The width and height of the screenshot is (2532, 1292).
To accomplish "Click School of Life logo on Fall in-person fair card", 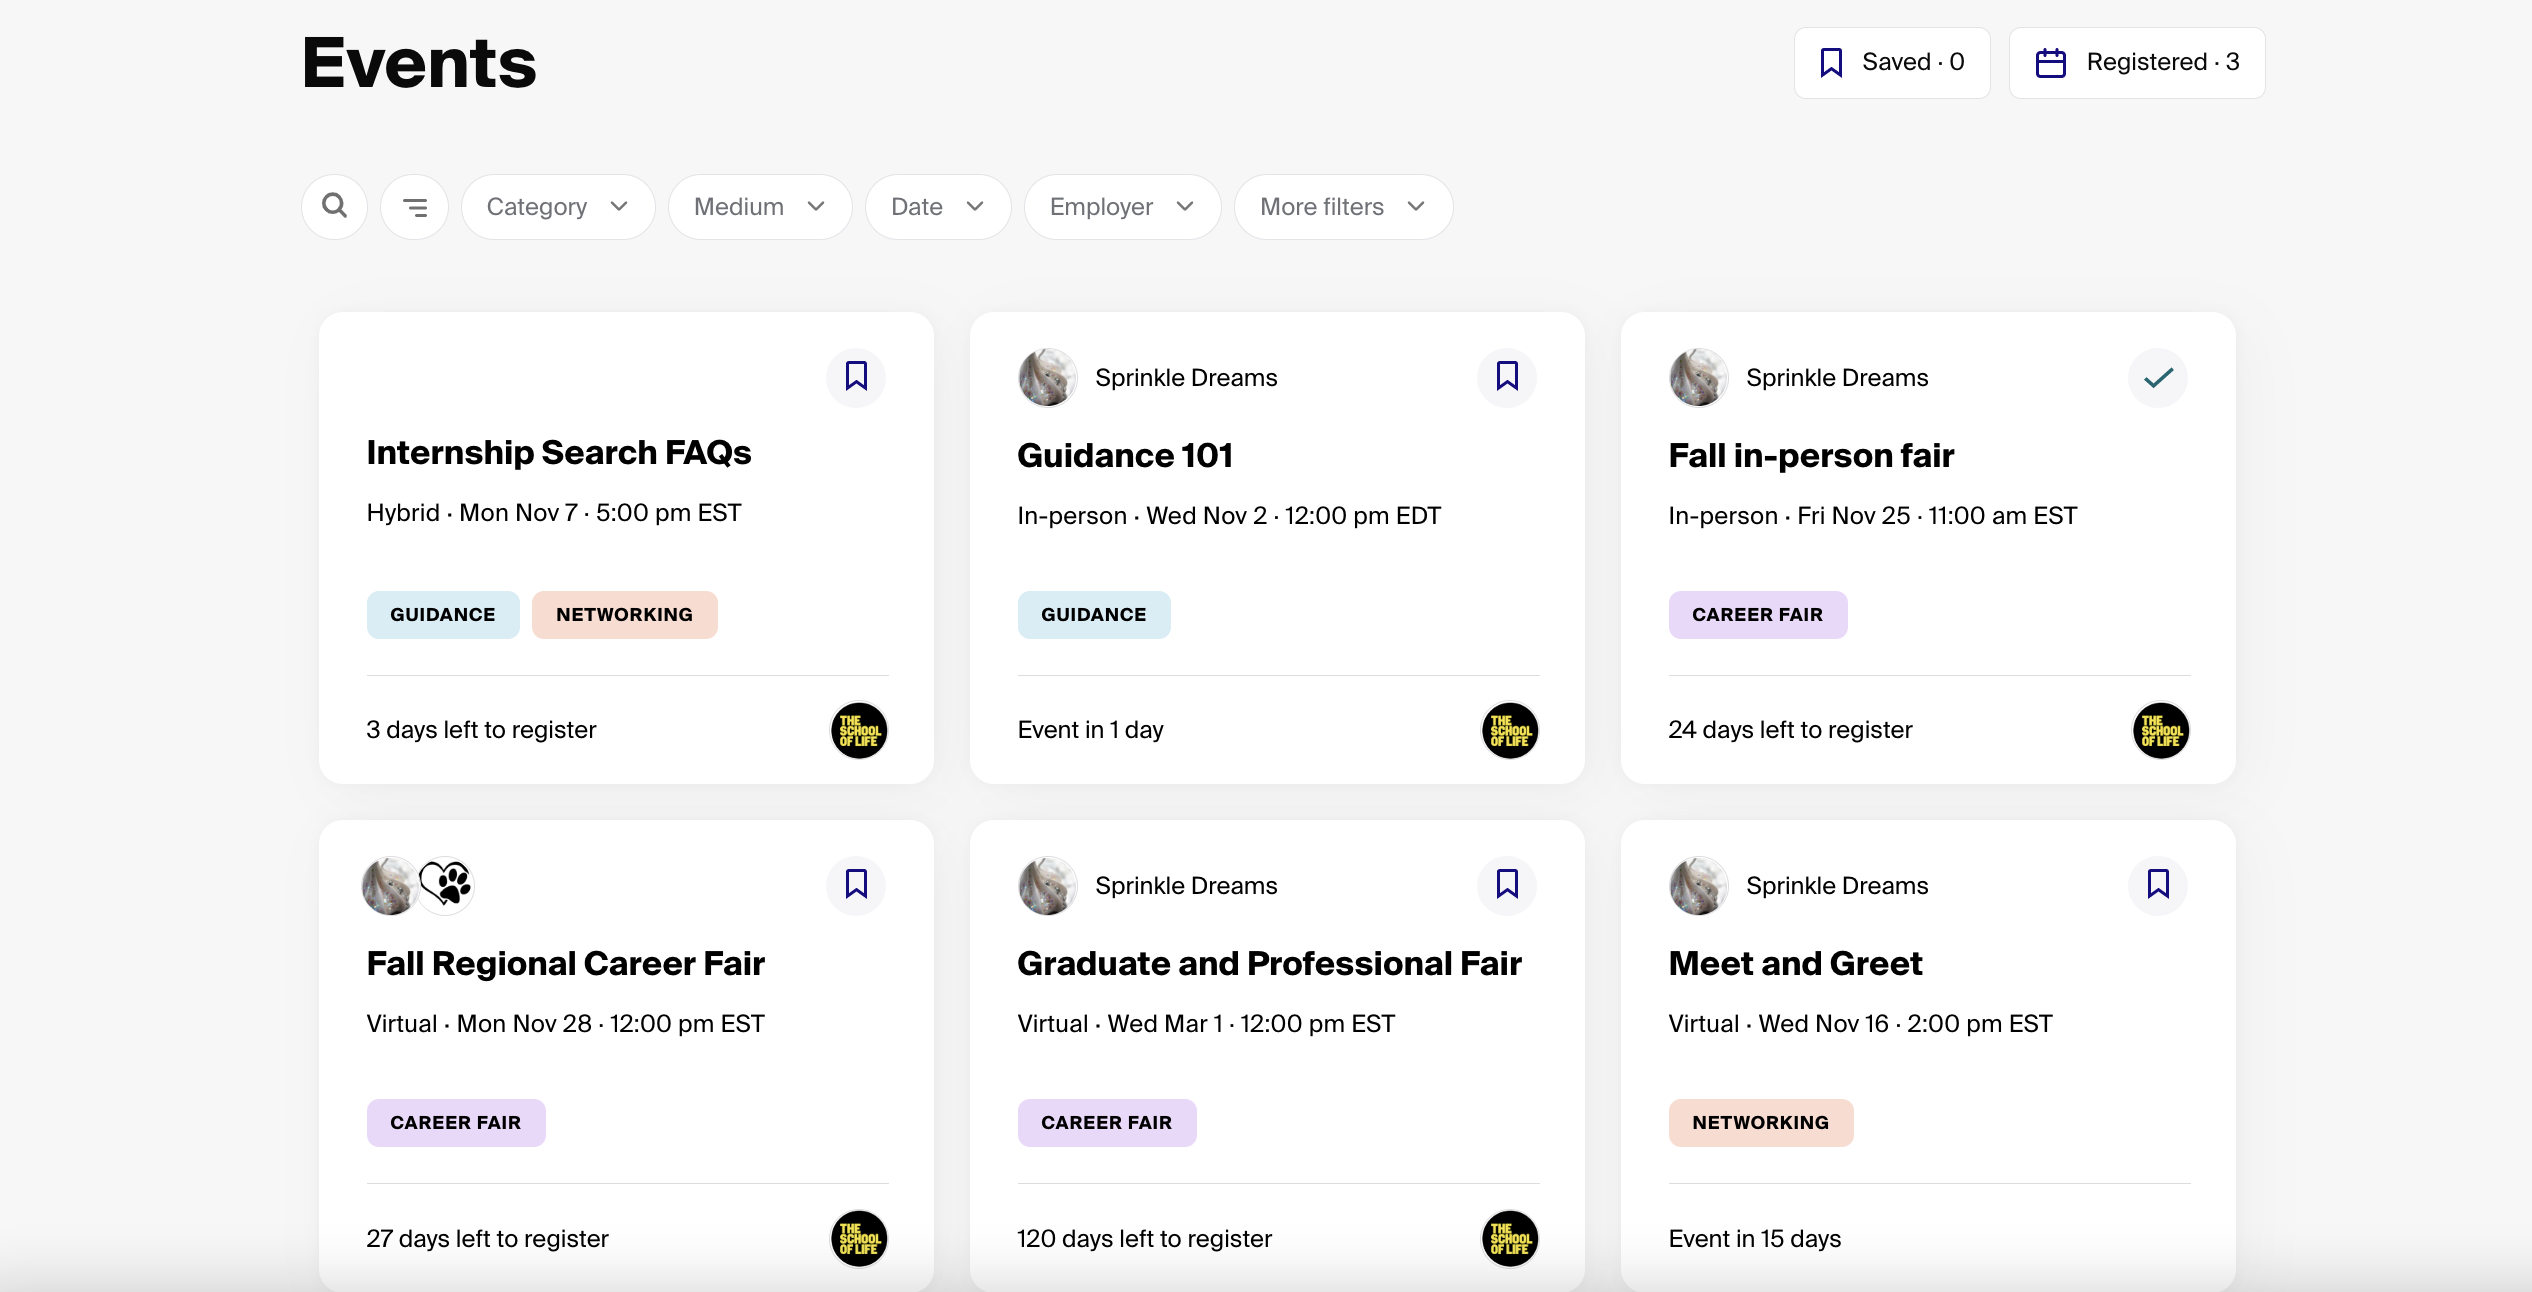I will point(2161,731).
